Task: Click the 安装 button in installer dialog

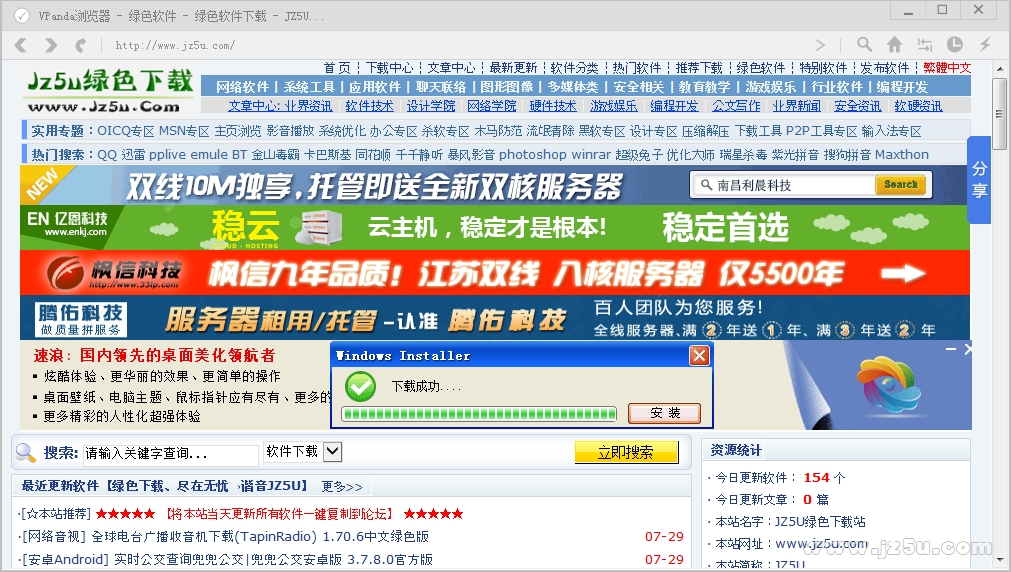Action: pyautogui.click(x=665, y=413)
